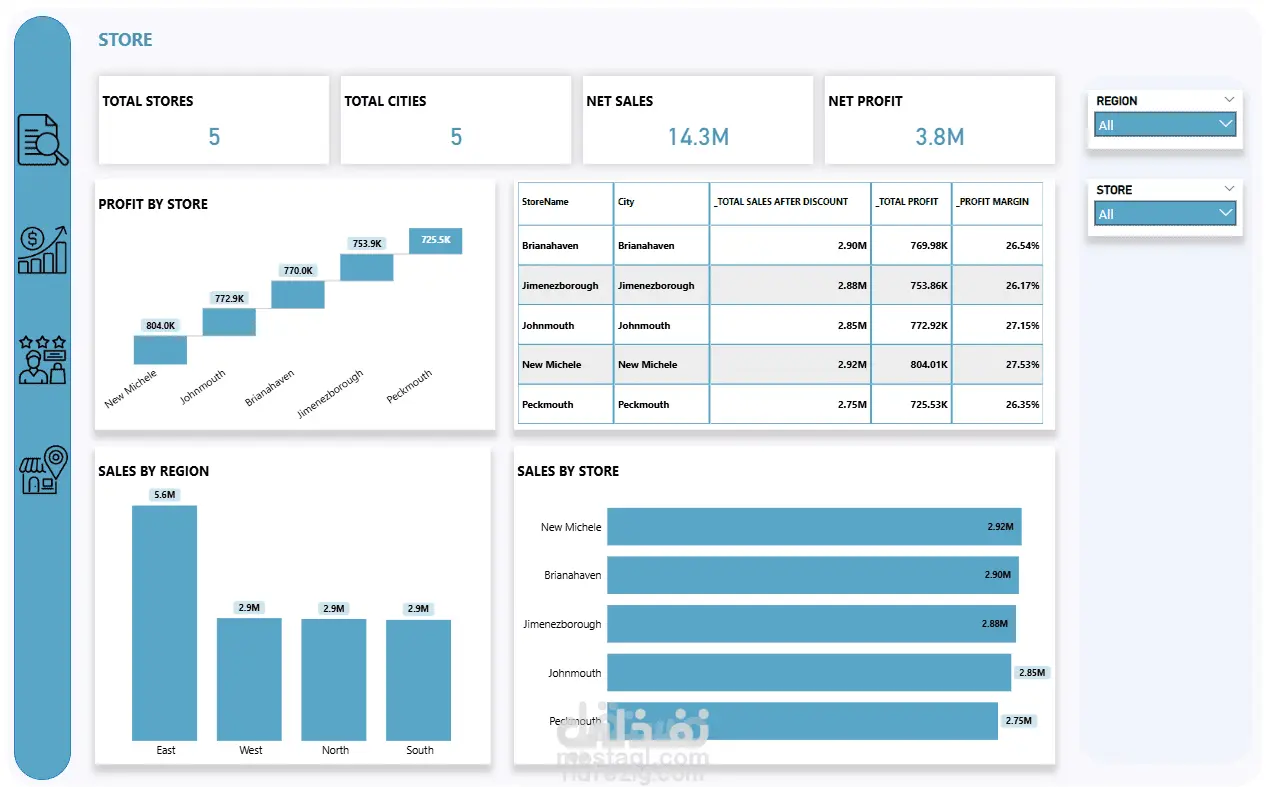The image size is (1266, 787).
Task: Select the East bar in Sales by Region
Action: (164, 622)
